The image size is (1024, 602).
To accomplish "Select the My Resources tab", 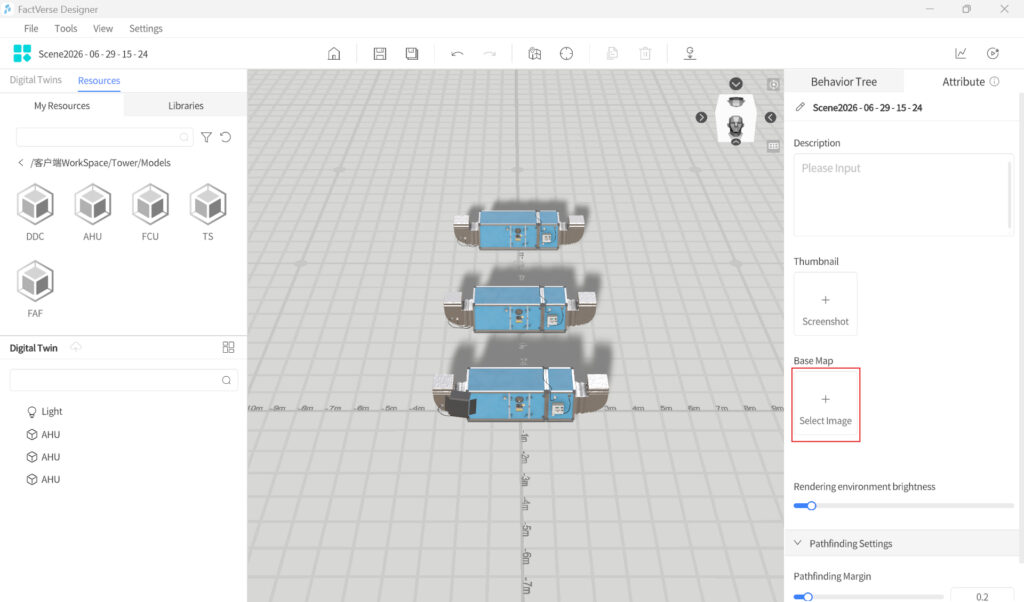I will (62, 105).
